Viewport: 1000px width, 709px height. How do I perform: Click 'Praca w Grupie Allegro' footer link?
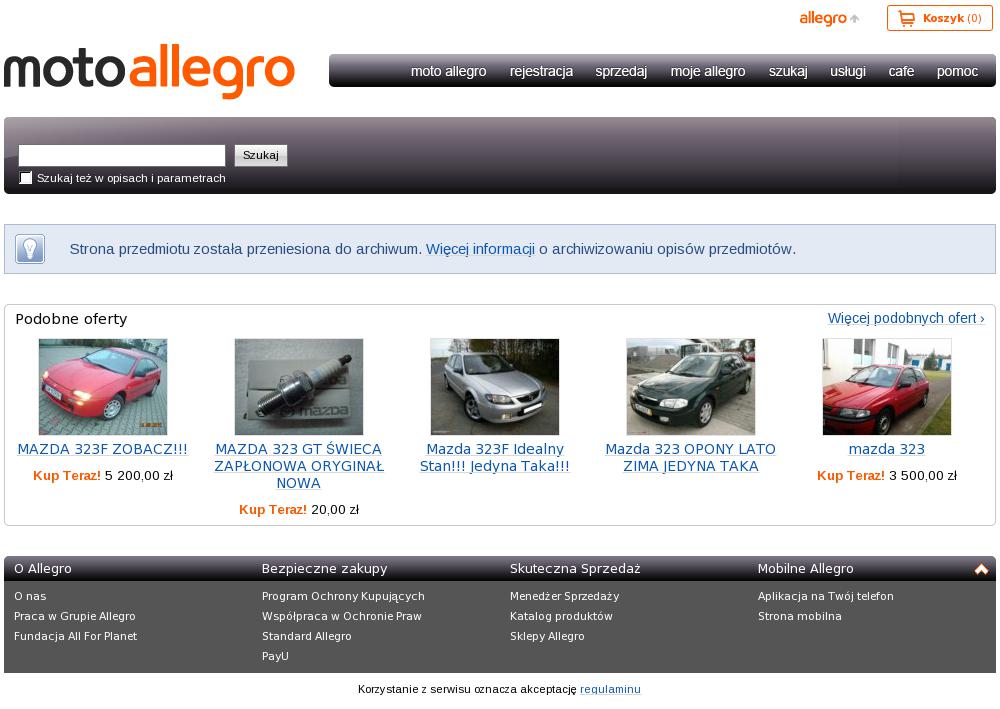coord(75,616)
